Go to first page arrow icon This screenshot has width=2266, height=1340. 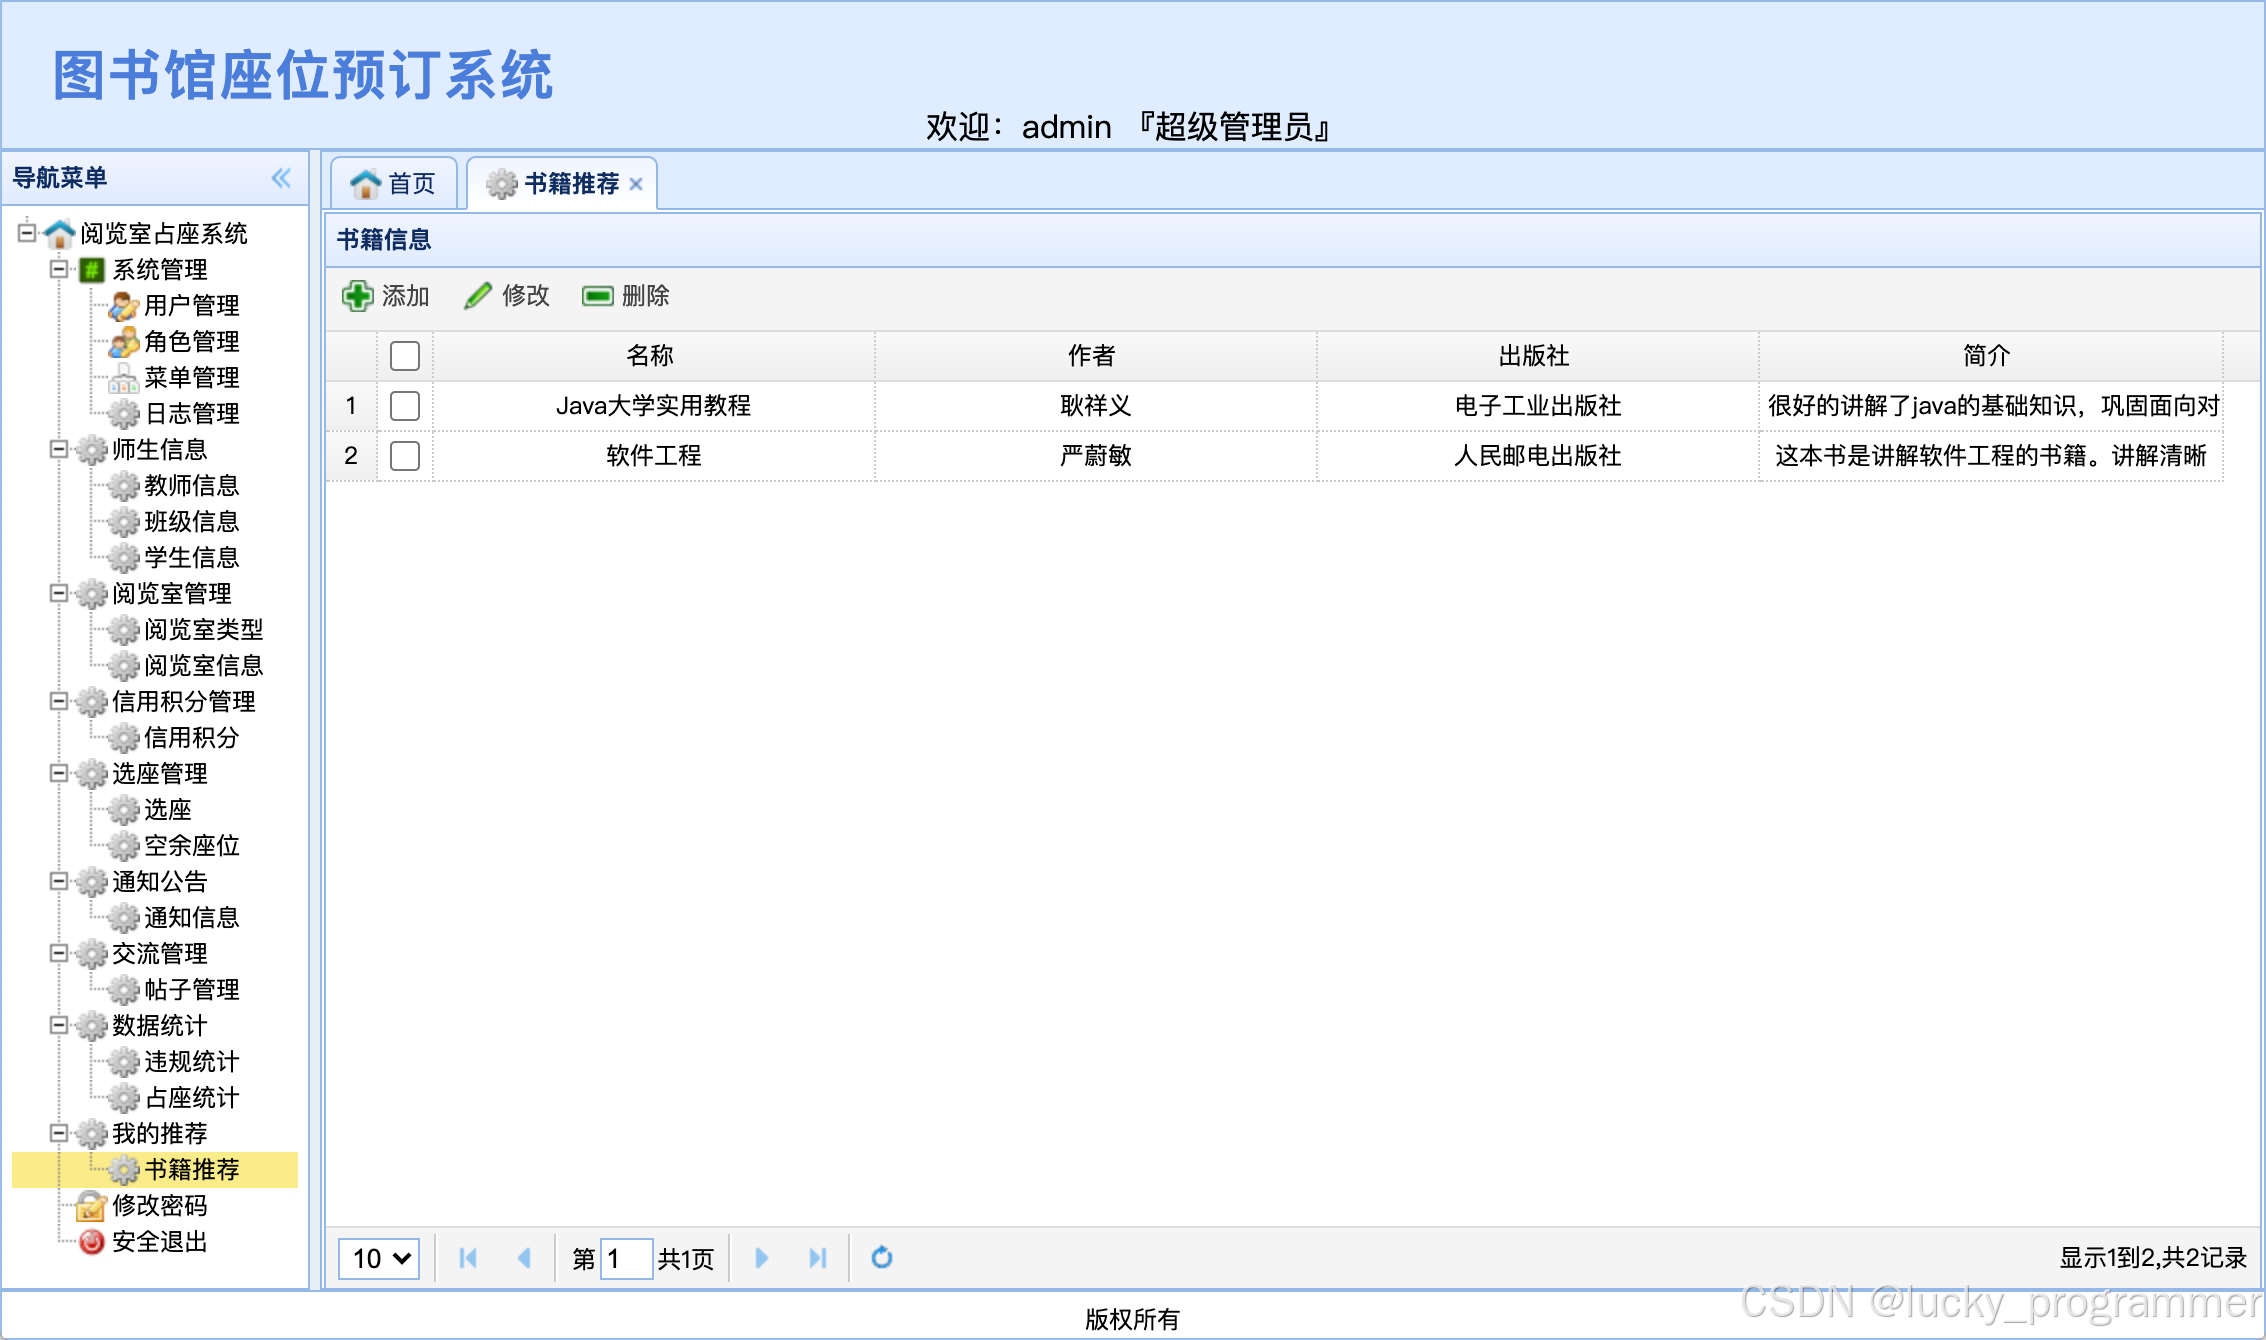tap(467, 1257)
